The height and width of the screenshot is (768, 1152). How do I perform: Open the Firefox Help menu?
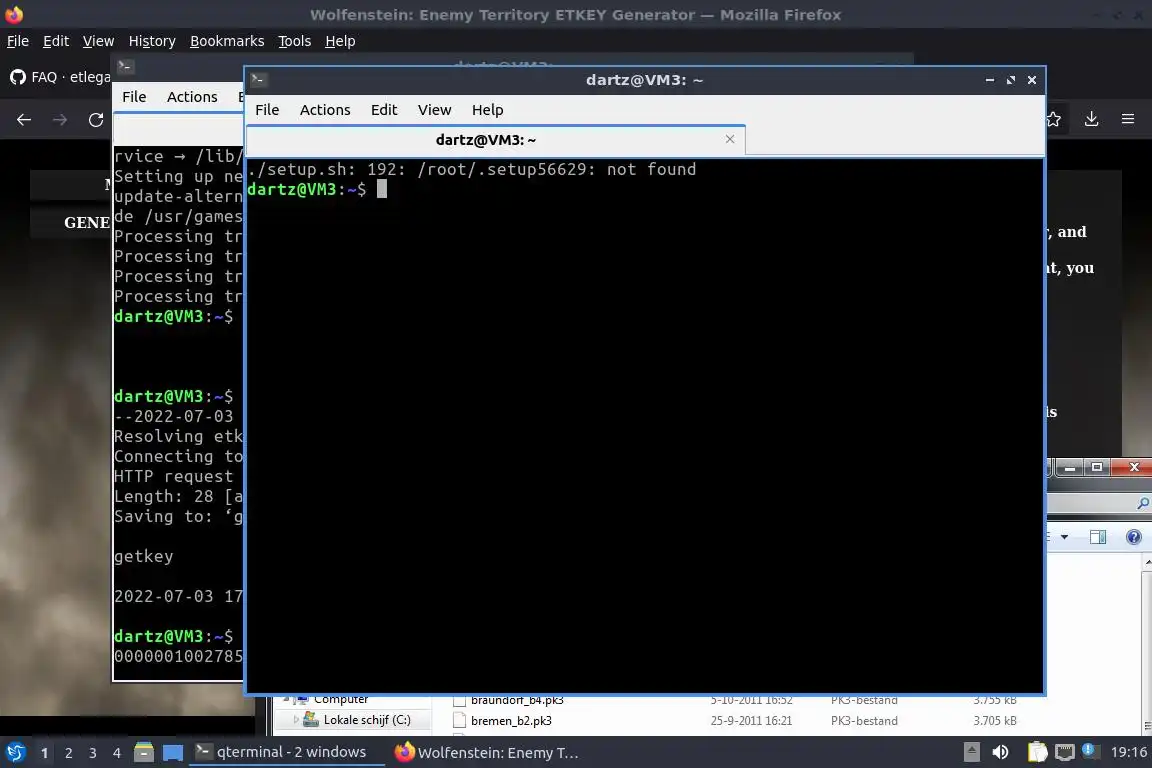pos(340,41)
